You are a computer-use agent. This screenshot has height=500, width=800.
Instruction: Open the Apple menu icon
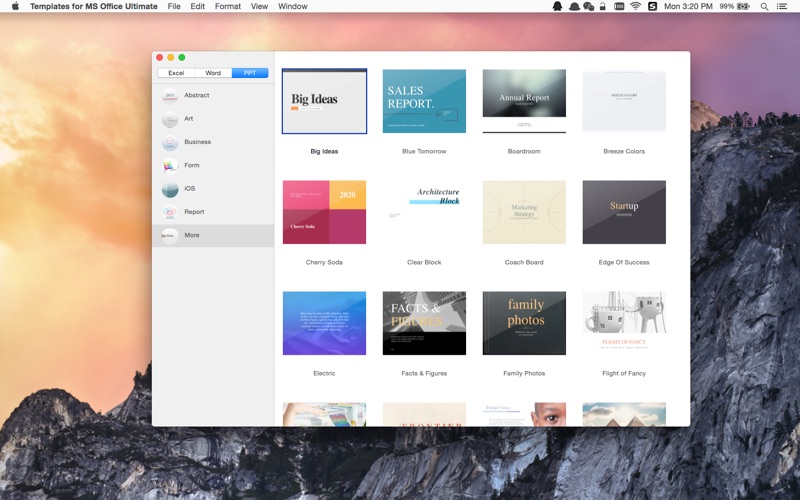coord(15,6)
